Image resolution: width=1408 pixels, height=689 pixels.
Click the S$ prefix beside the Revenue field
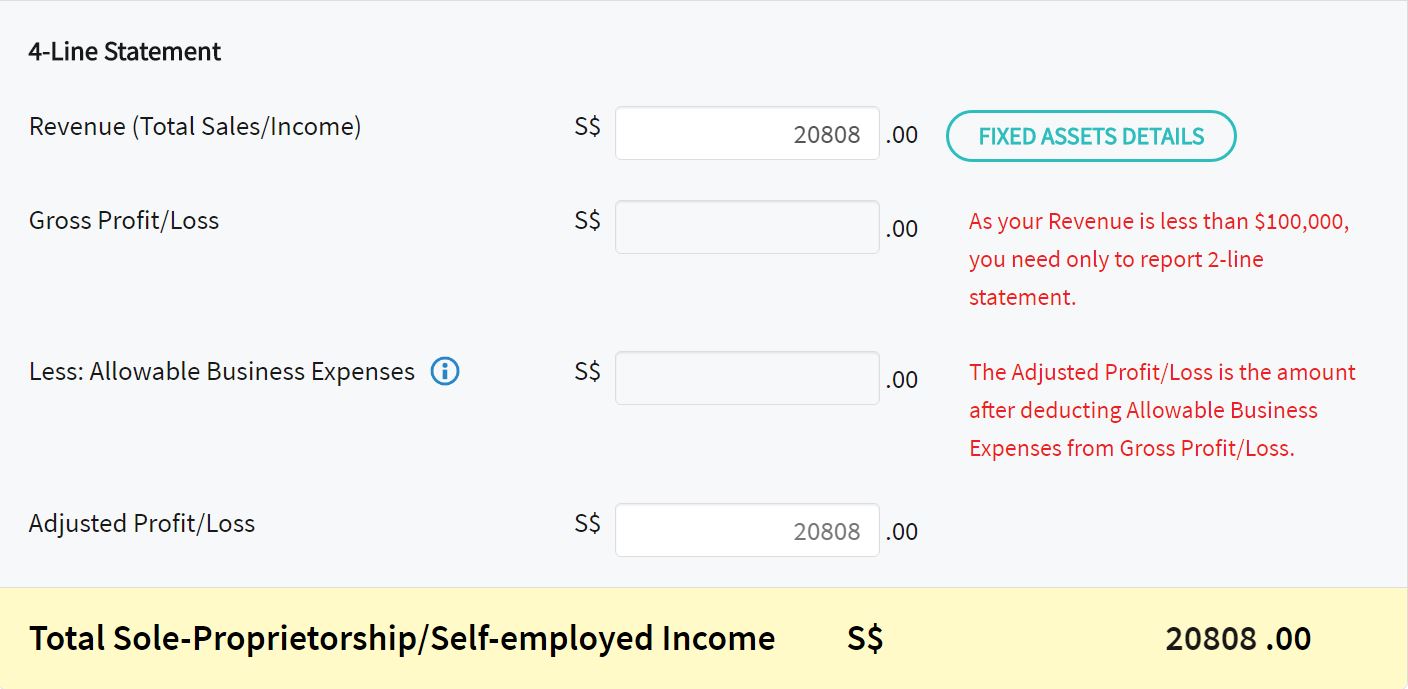tap(588, 127)
